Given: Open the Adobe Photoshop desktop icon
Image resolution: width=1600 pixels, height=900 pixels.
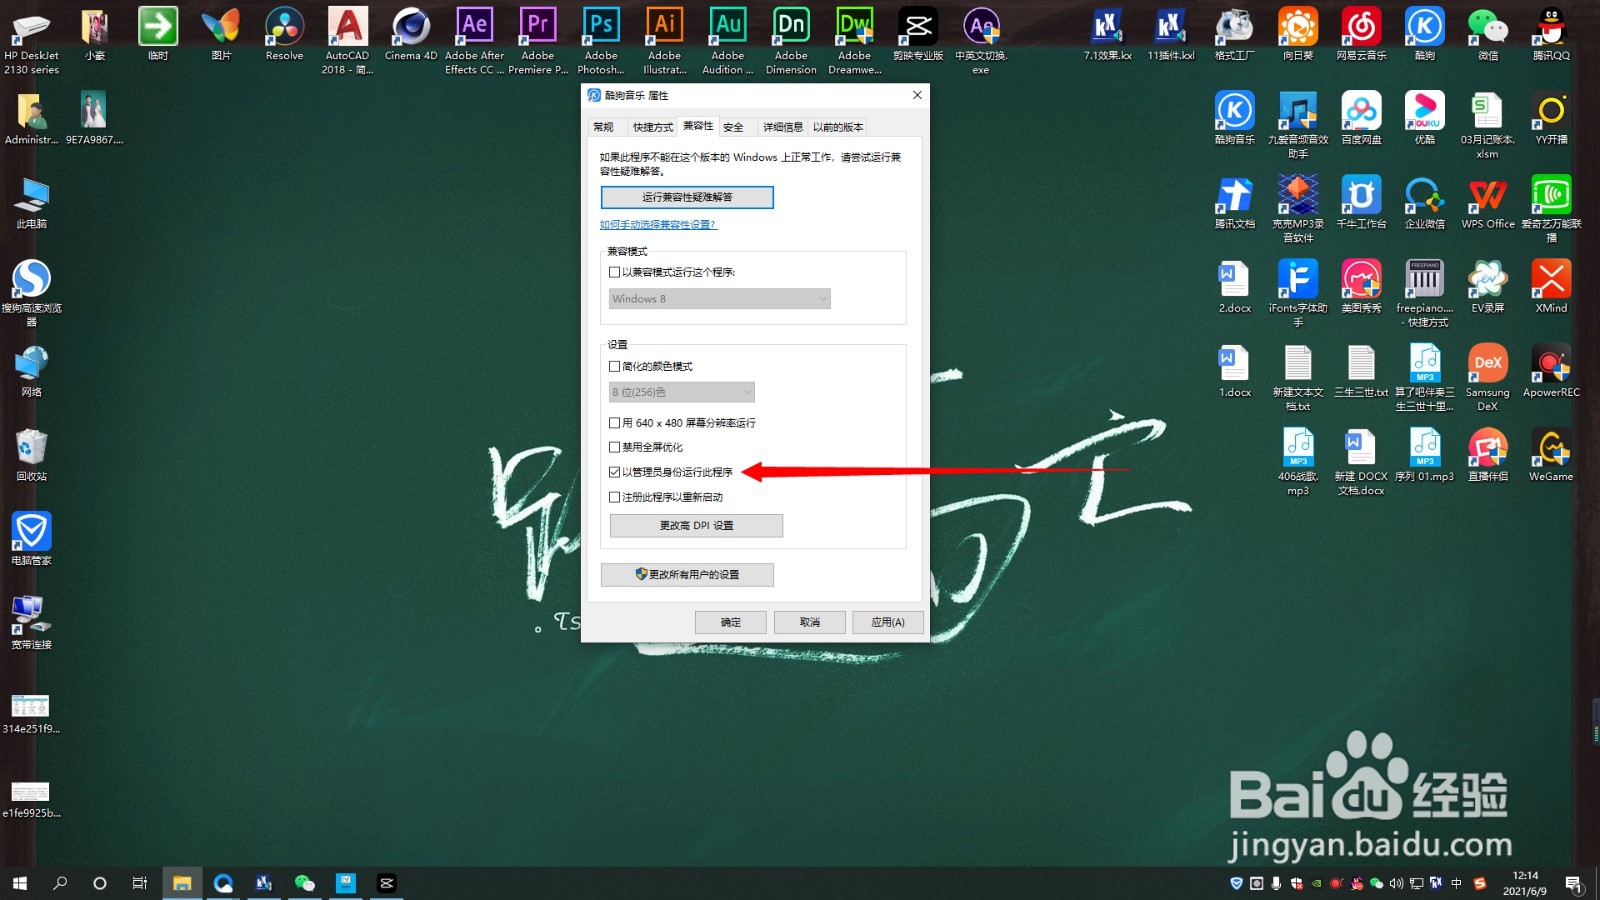Looking at the screenshot, I should 601,40.
